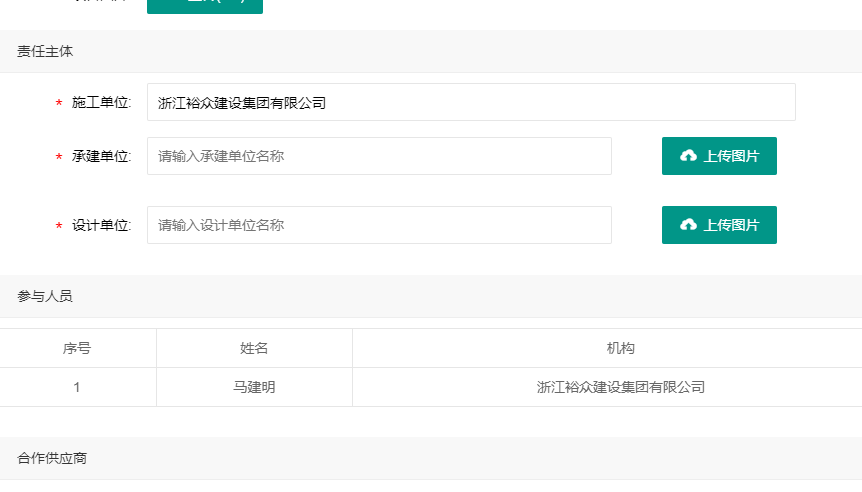Click the 施工单位 input field
The image size is (862, 492).
click(471, 102)
